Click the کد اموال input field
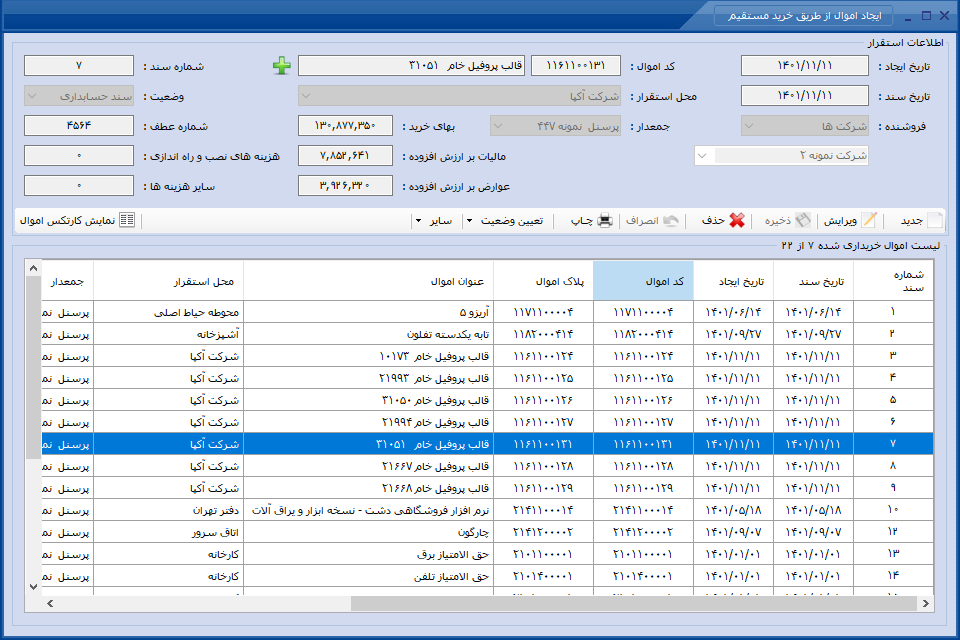 (x=576, y=66)
